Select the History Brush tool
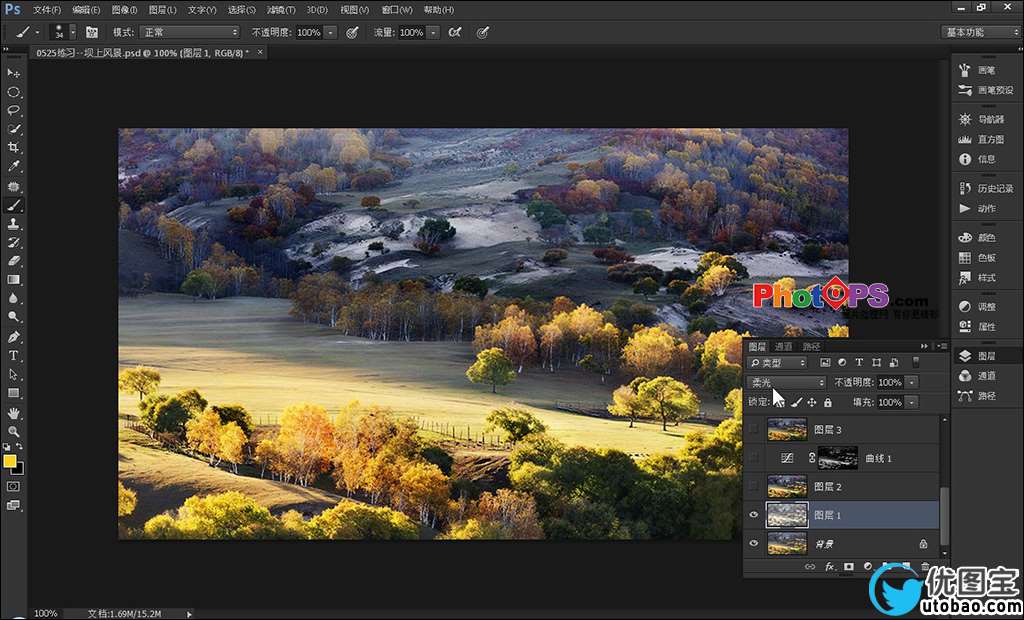 point(13,242)
